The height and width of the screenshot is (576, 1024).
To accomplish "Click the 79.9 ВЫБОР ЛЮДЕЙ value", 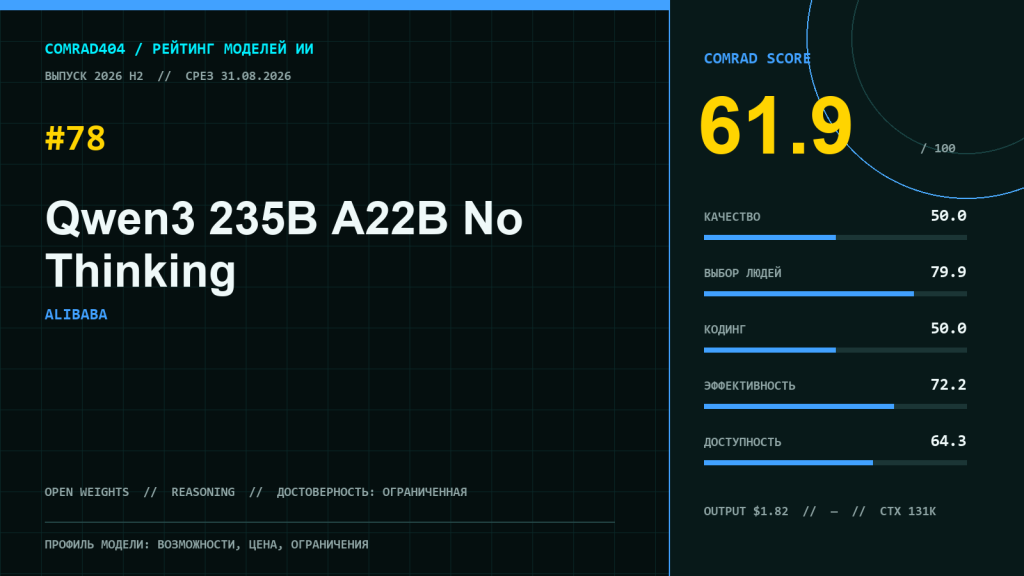I will click(x=948, y=272).
